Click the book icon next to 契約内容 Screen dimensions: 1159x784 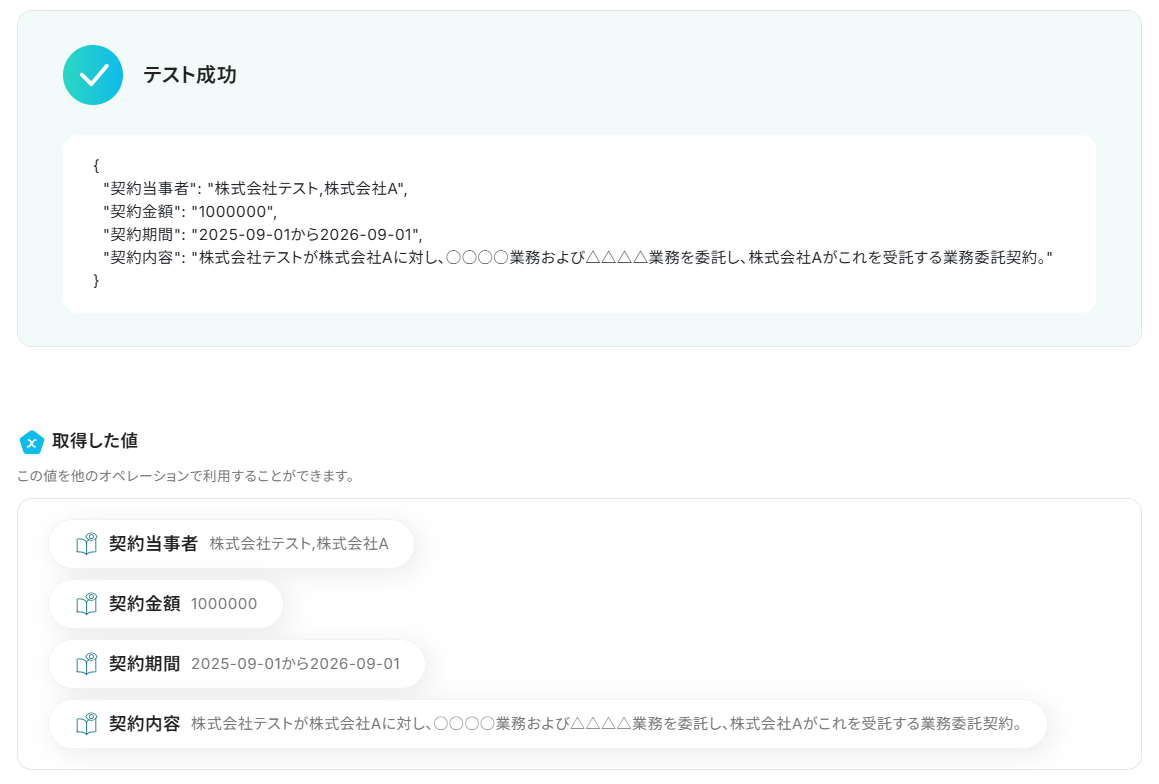[x=86, y=723]
